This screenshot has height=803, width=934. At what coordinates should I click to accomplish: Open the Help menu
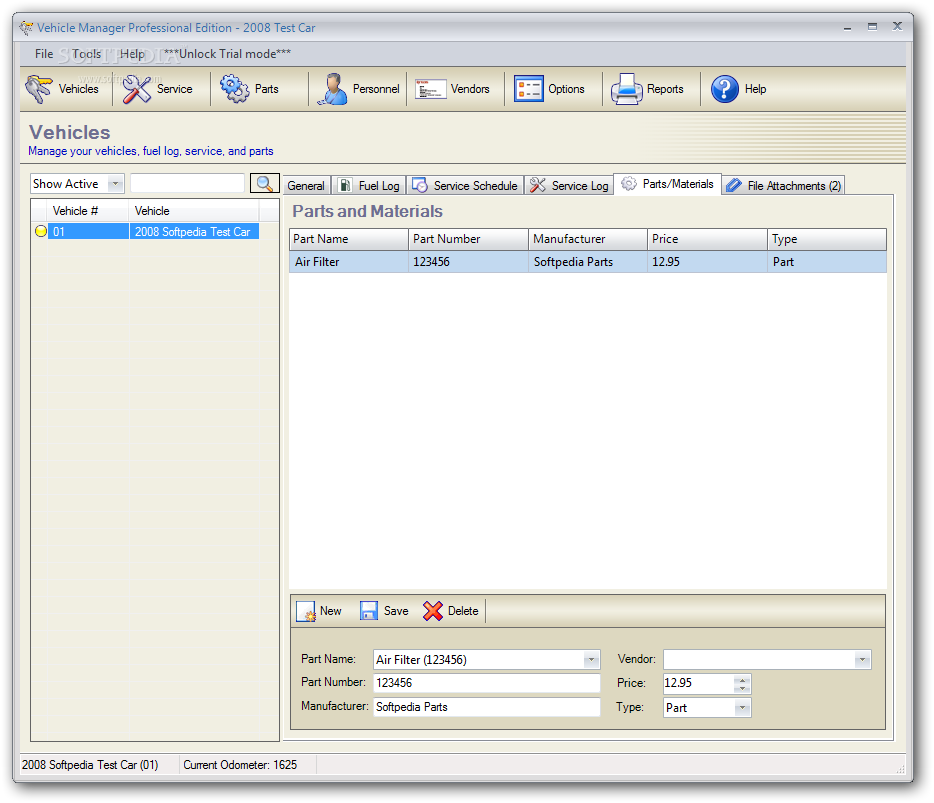click(x=132, y=54)
